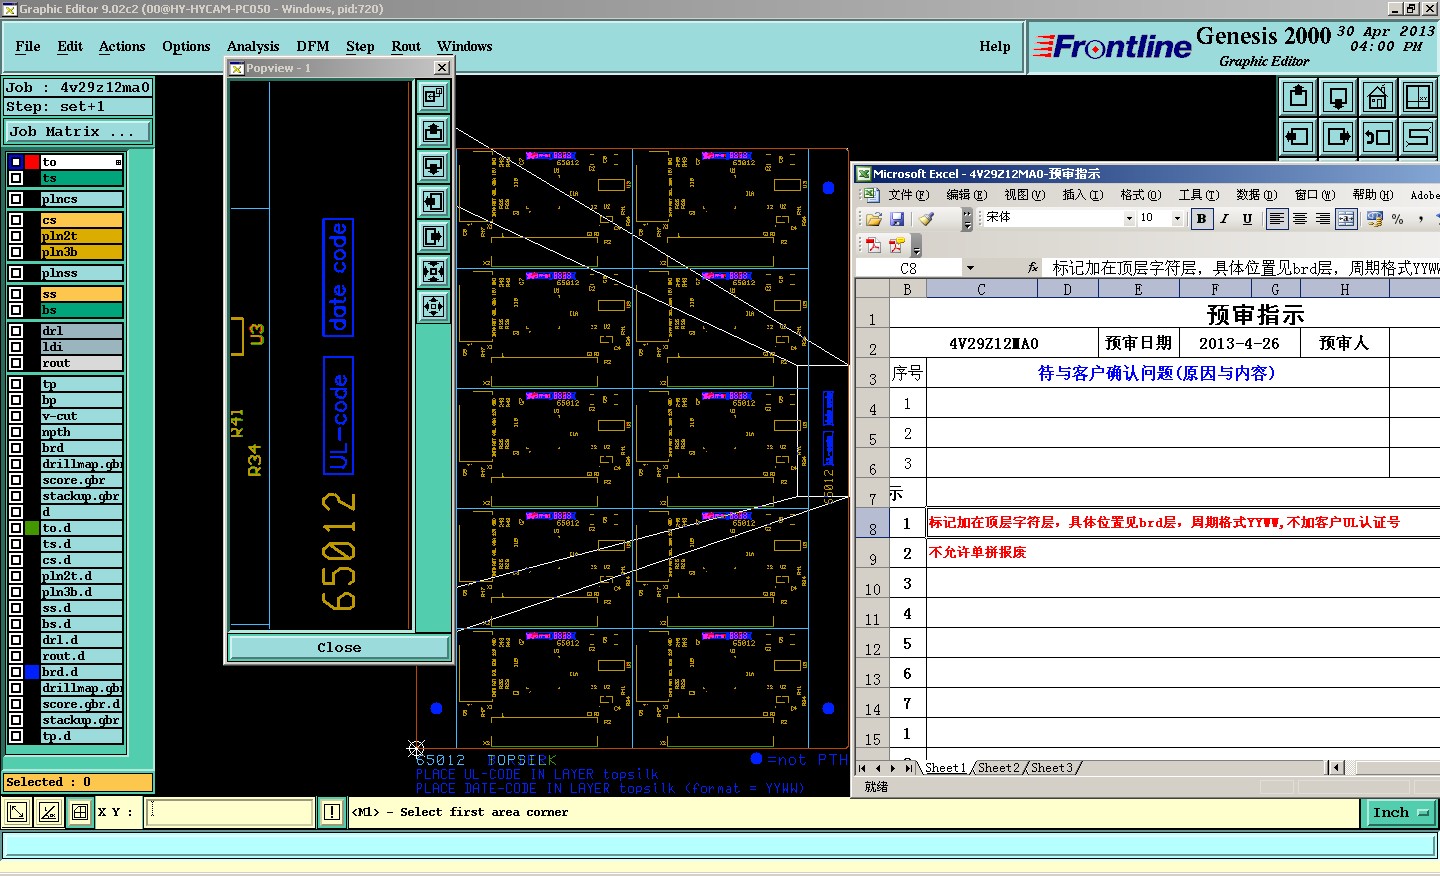Close the Popview window with Close button
This screenshot has height=876, width=1440.
(339, 647)
